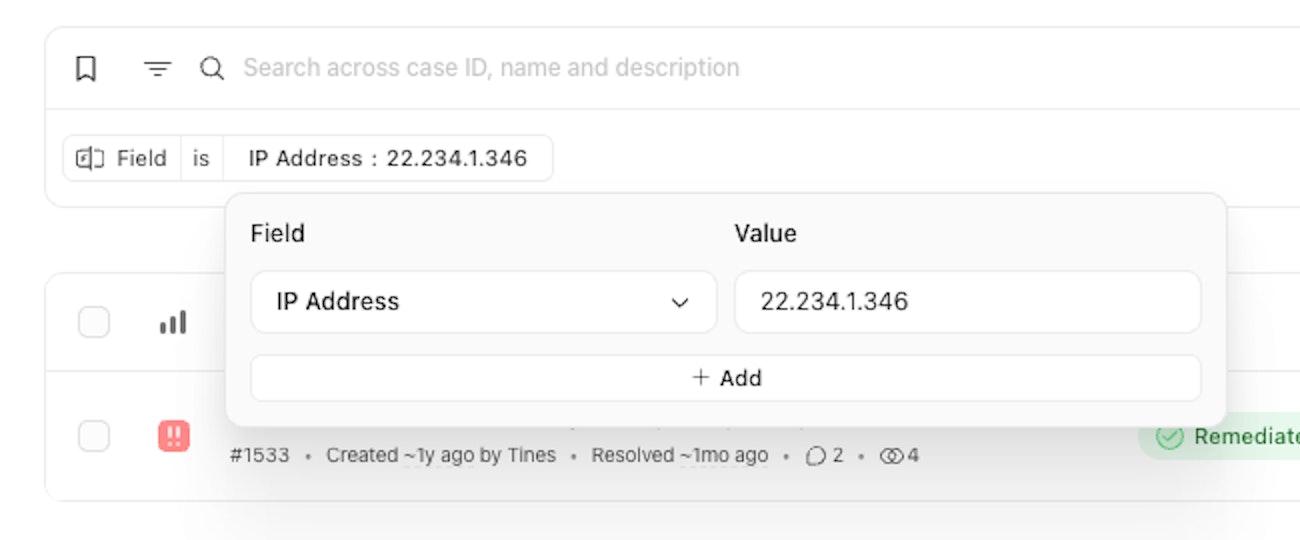Click the comments bubble icon showing 2
Viewport: 1300px width, 540px height.
coord(816,456)
